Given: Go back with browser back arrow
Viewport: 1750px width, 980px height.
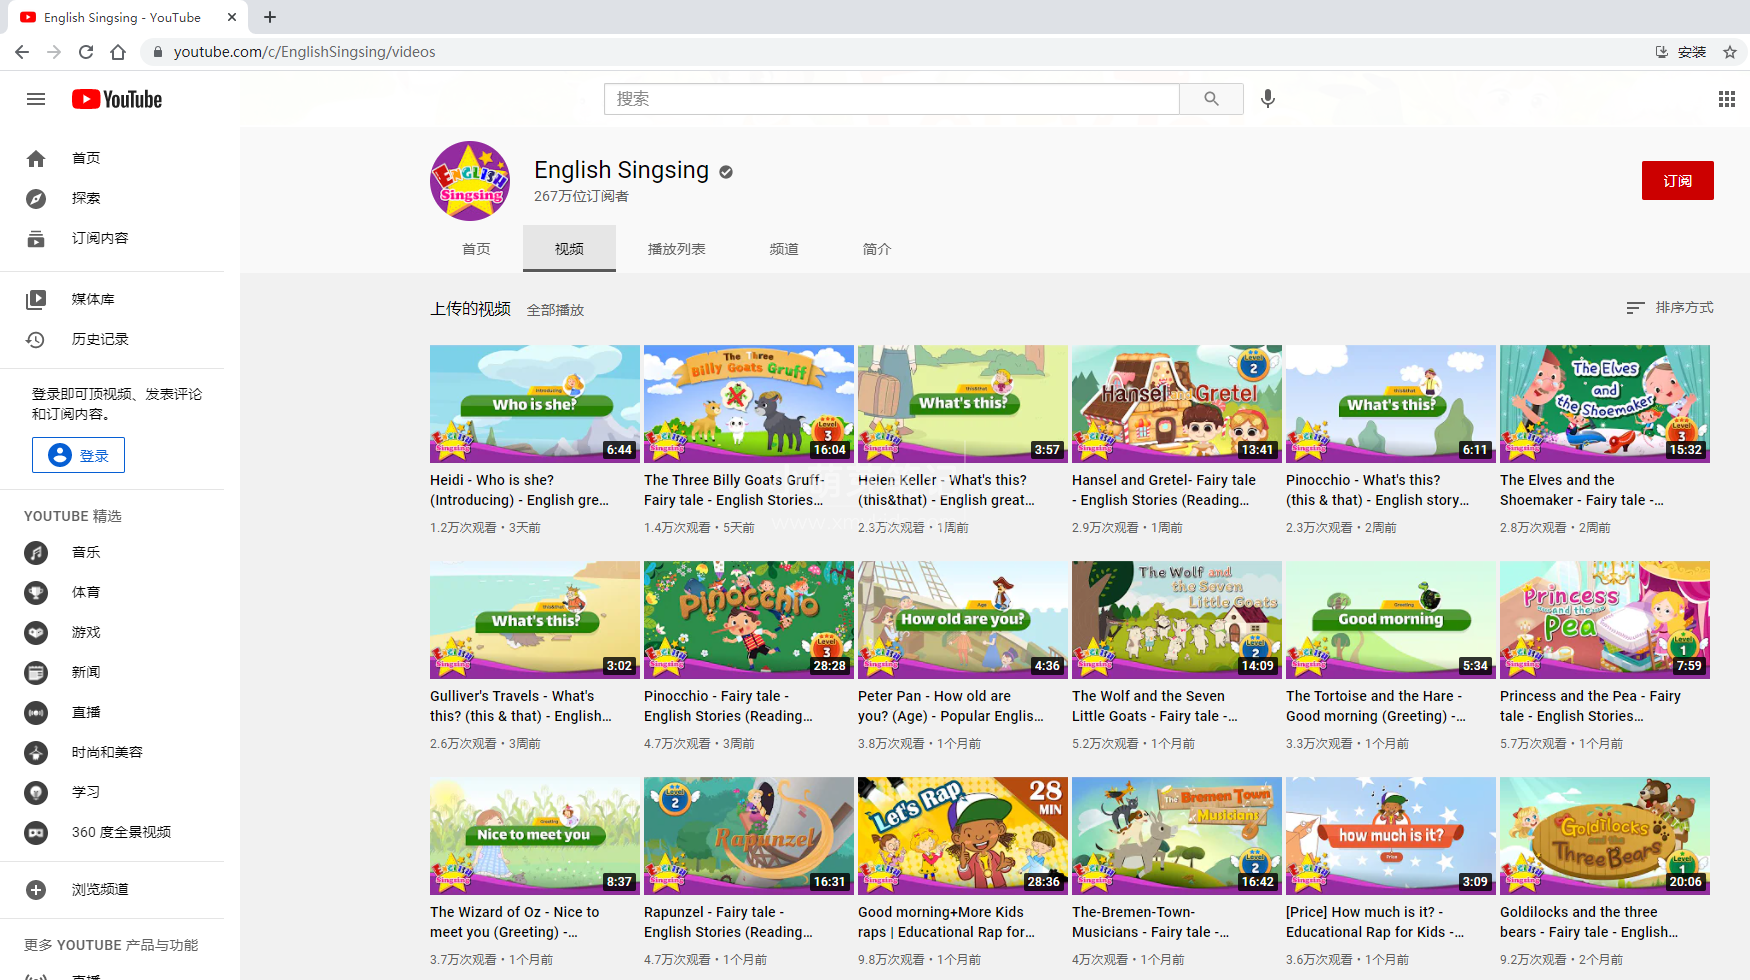Looking at the screenshot, I should (22, 52).
